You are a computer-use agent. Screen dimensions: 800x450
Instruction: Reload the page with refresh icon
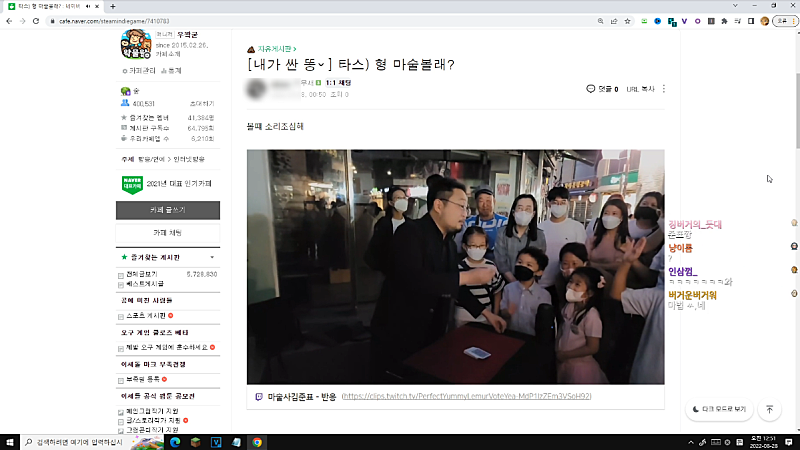click(x=36, y=21)
